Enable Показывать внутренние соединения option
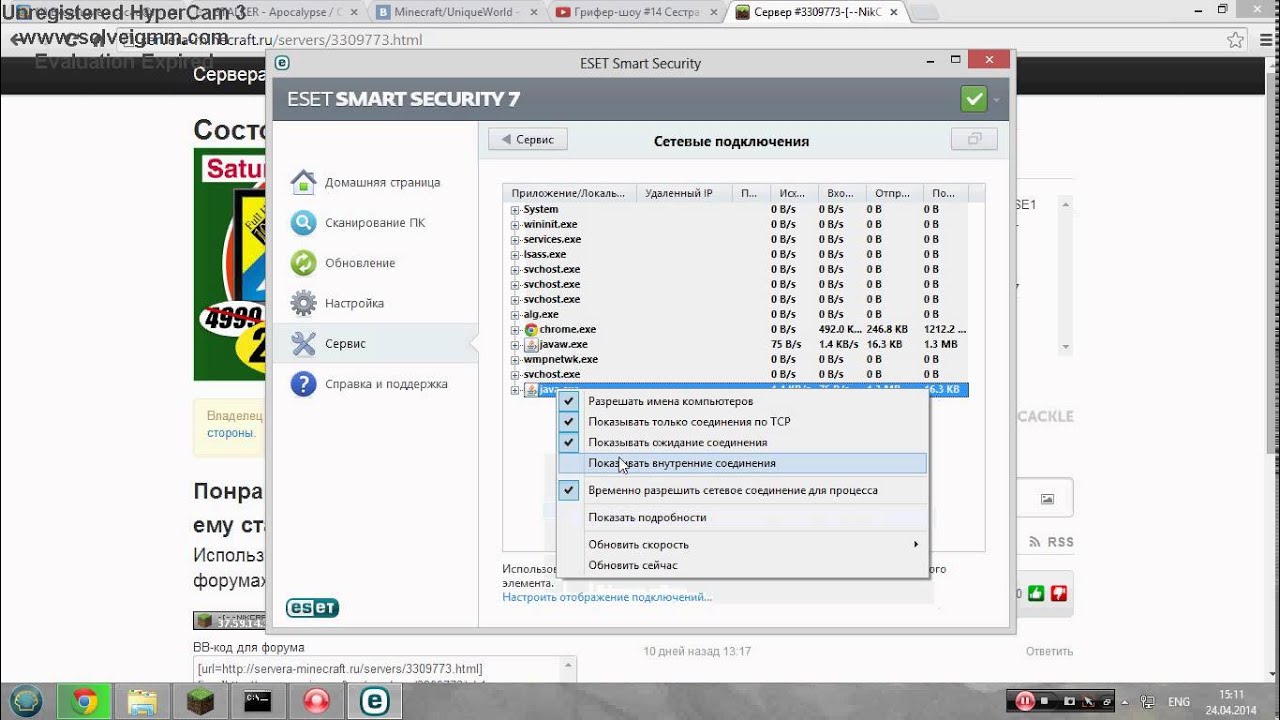Viewport: 1280px width, 720px height. click(741, 463)
